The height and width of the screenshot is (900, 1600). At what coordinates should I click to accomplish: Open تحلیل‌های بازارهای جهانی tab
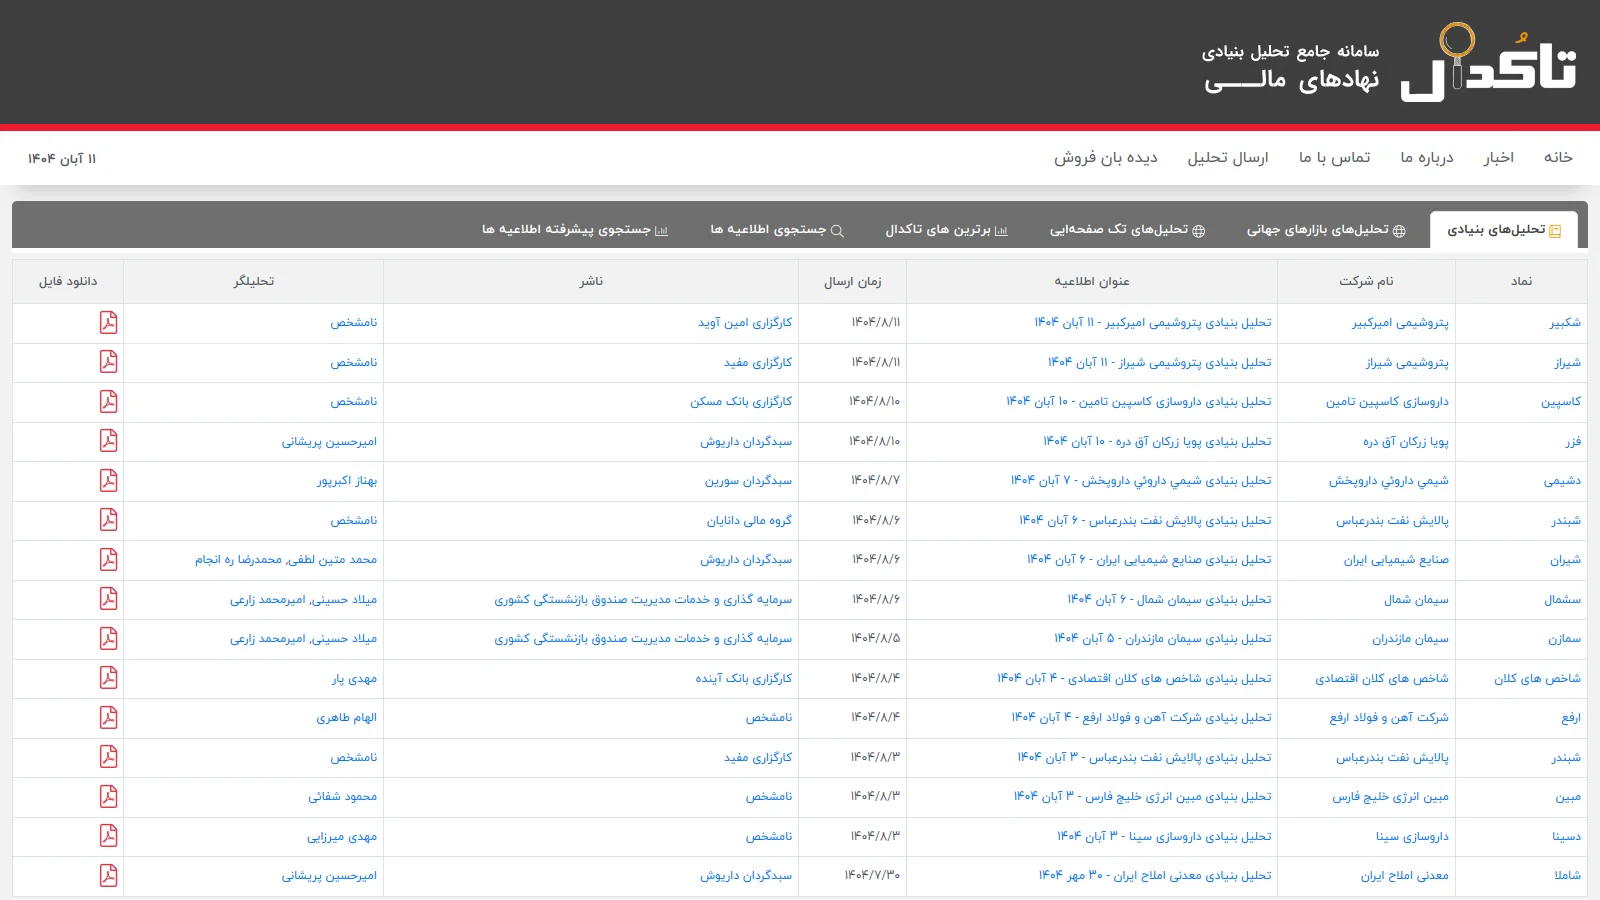[1325, 230]
